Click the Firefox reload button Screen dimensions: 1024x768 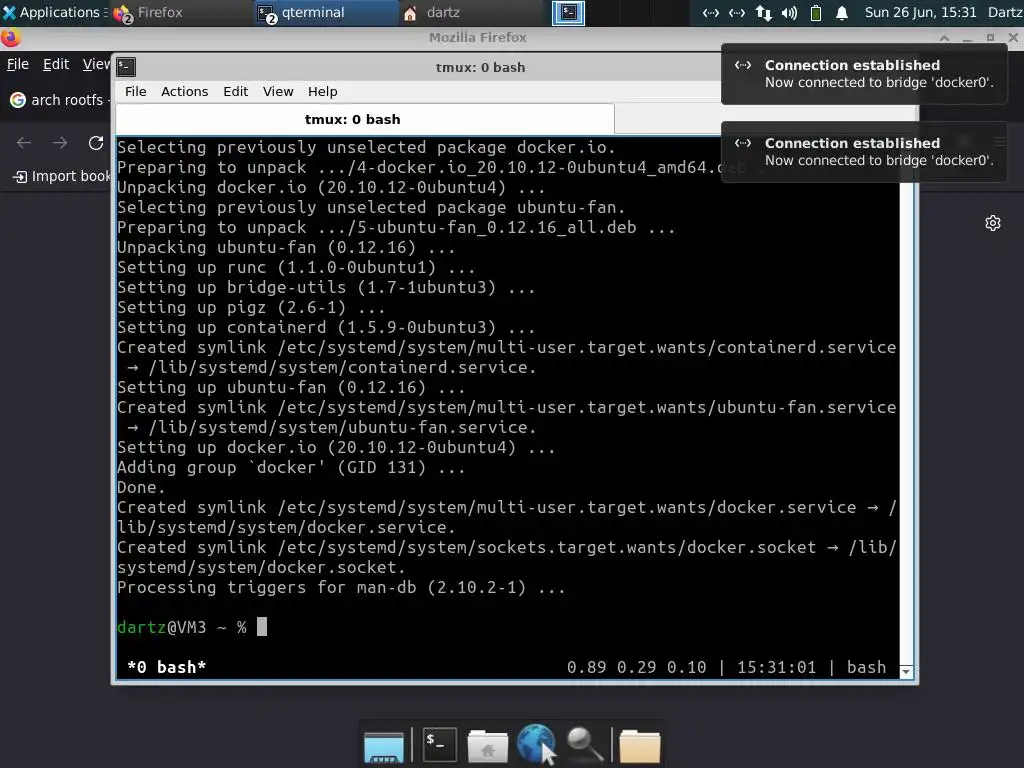[x=96, y=142]
